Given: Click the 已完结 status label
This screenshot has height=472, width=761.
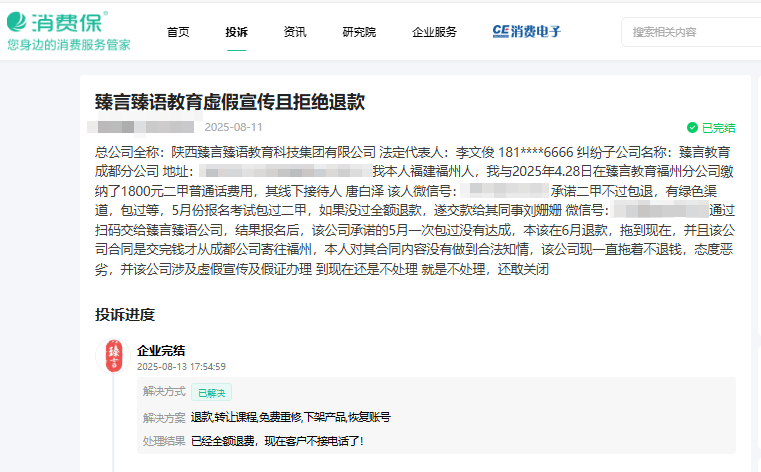Looking at the screenshot, I should tap(718, 128).
